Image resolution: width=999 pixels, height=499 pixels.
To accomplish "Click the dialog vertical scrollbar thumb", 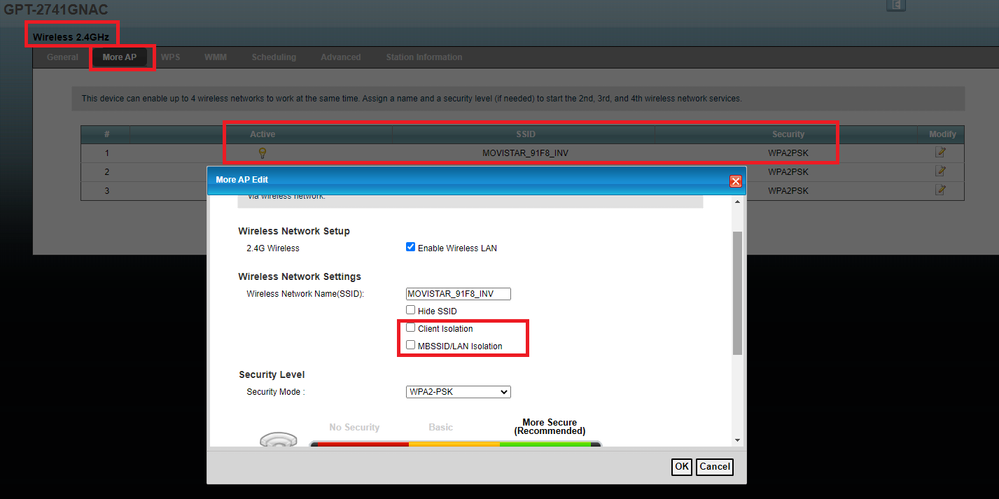I will pos(737,293).
